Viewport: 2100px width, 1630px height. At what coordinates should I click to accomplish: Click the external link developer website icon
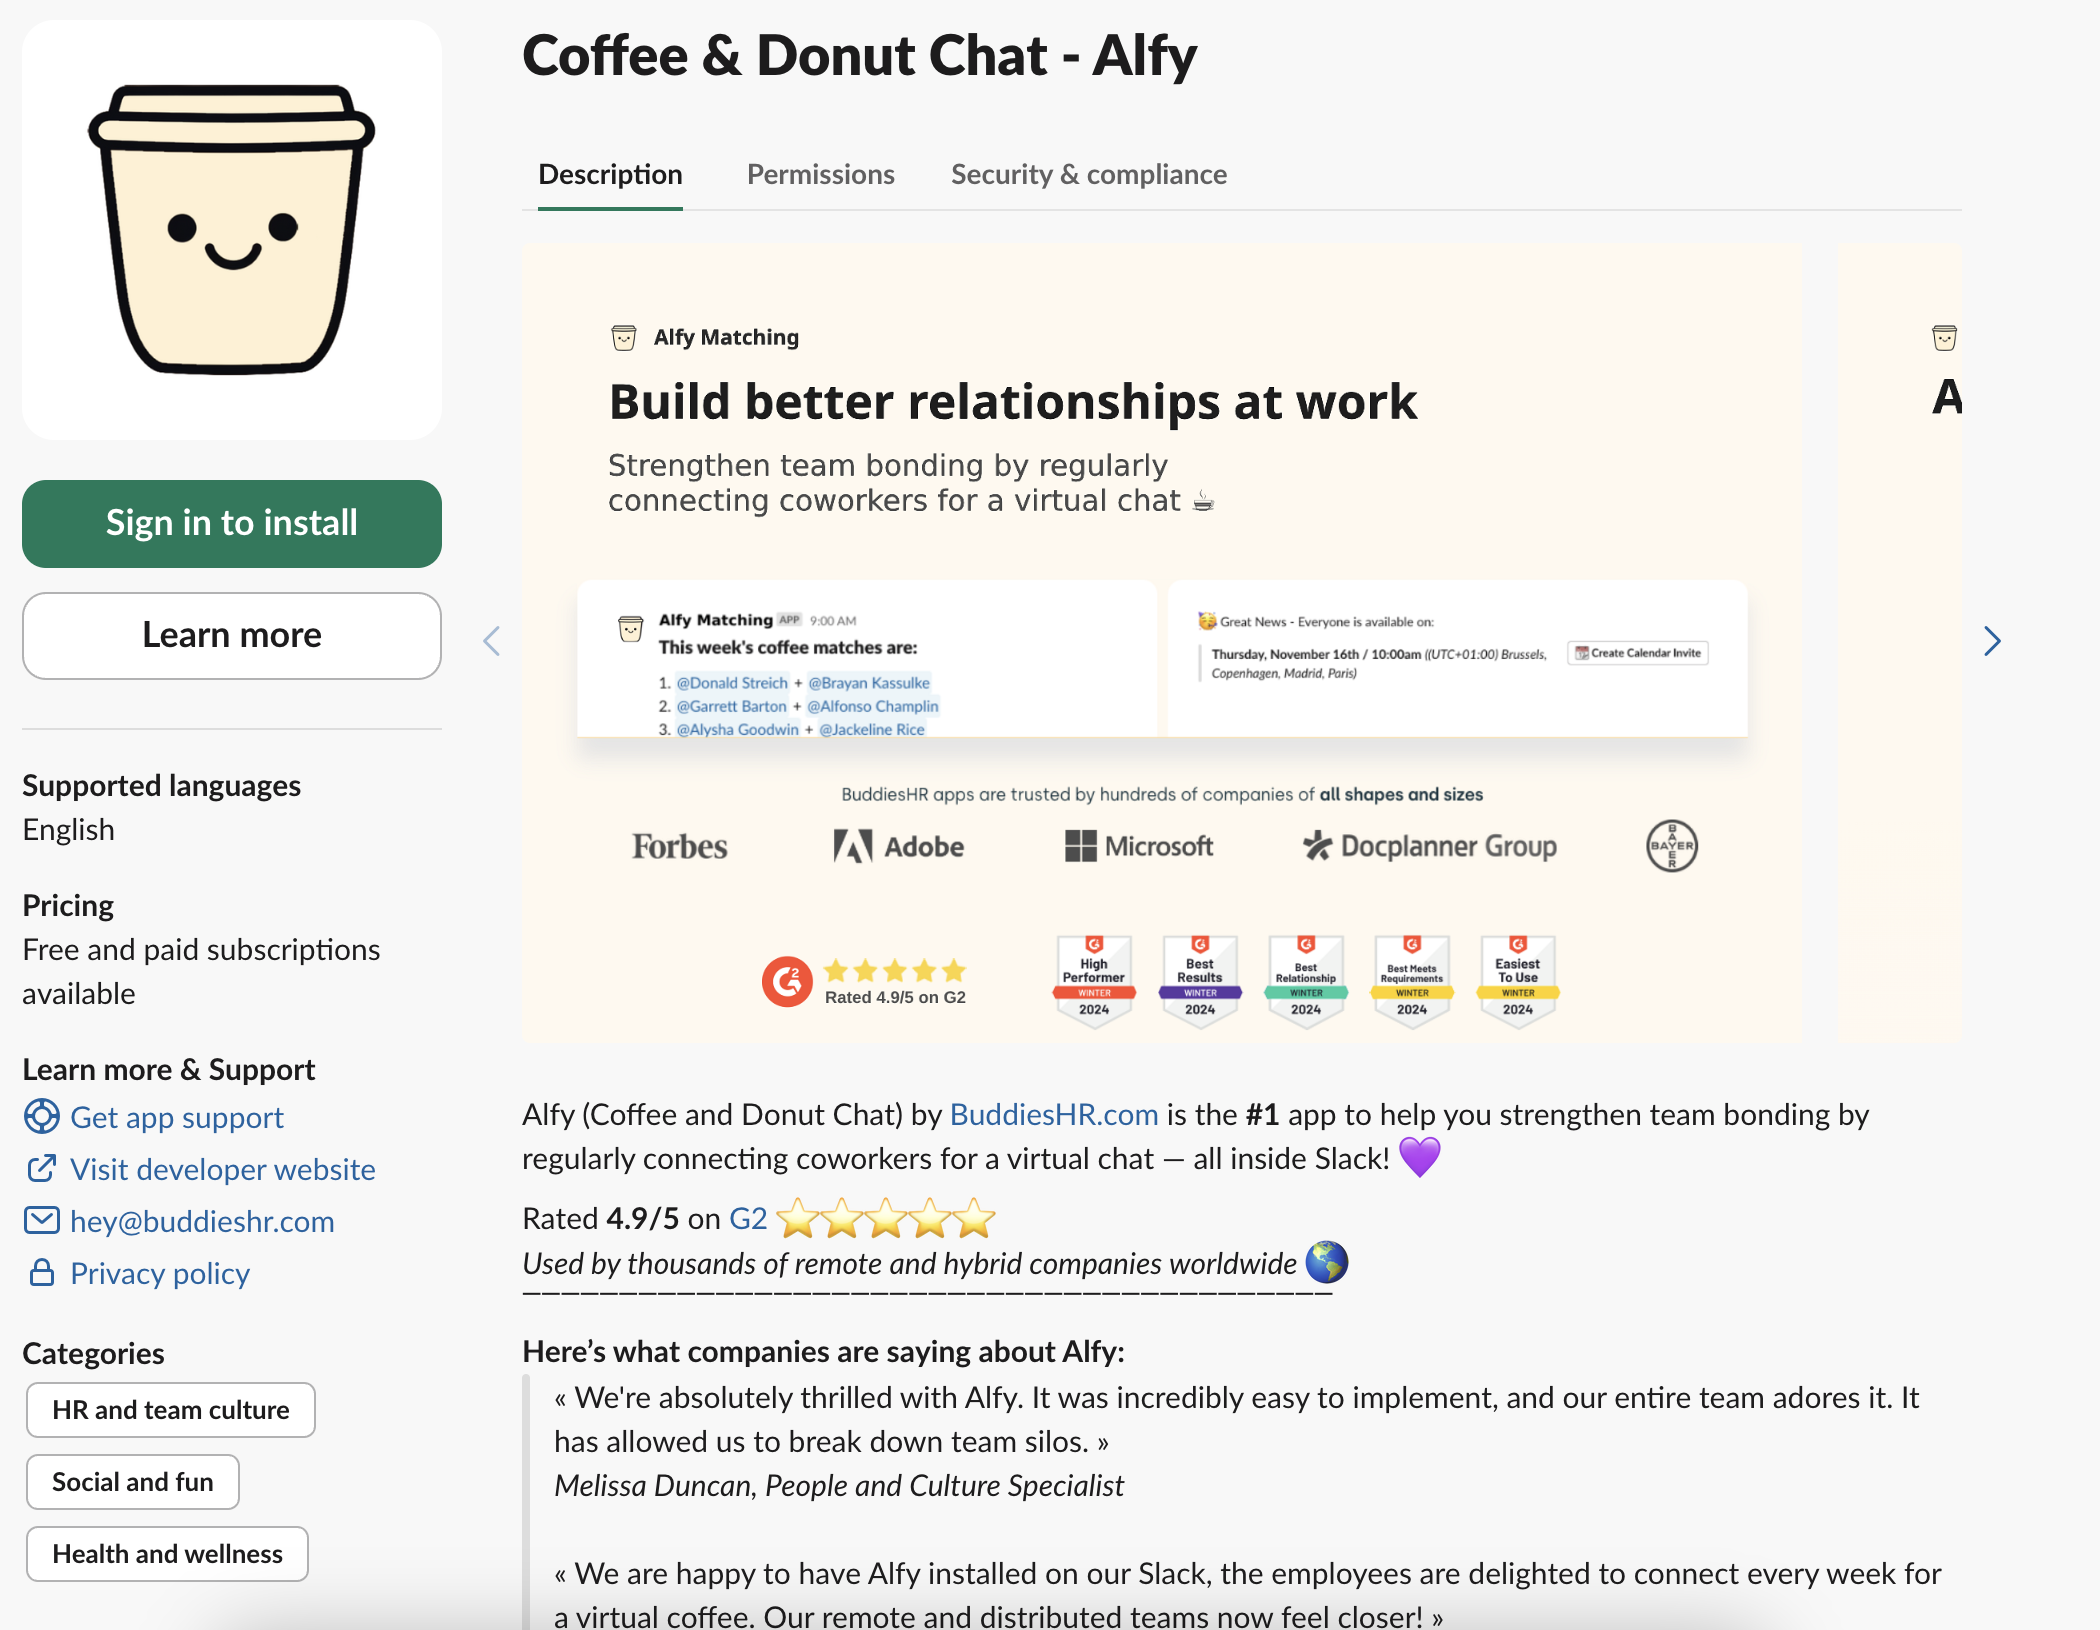41,1168
